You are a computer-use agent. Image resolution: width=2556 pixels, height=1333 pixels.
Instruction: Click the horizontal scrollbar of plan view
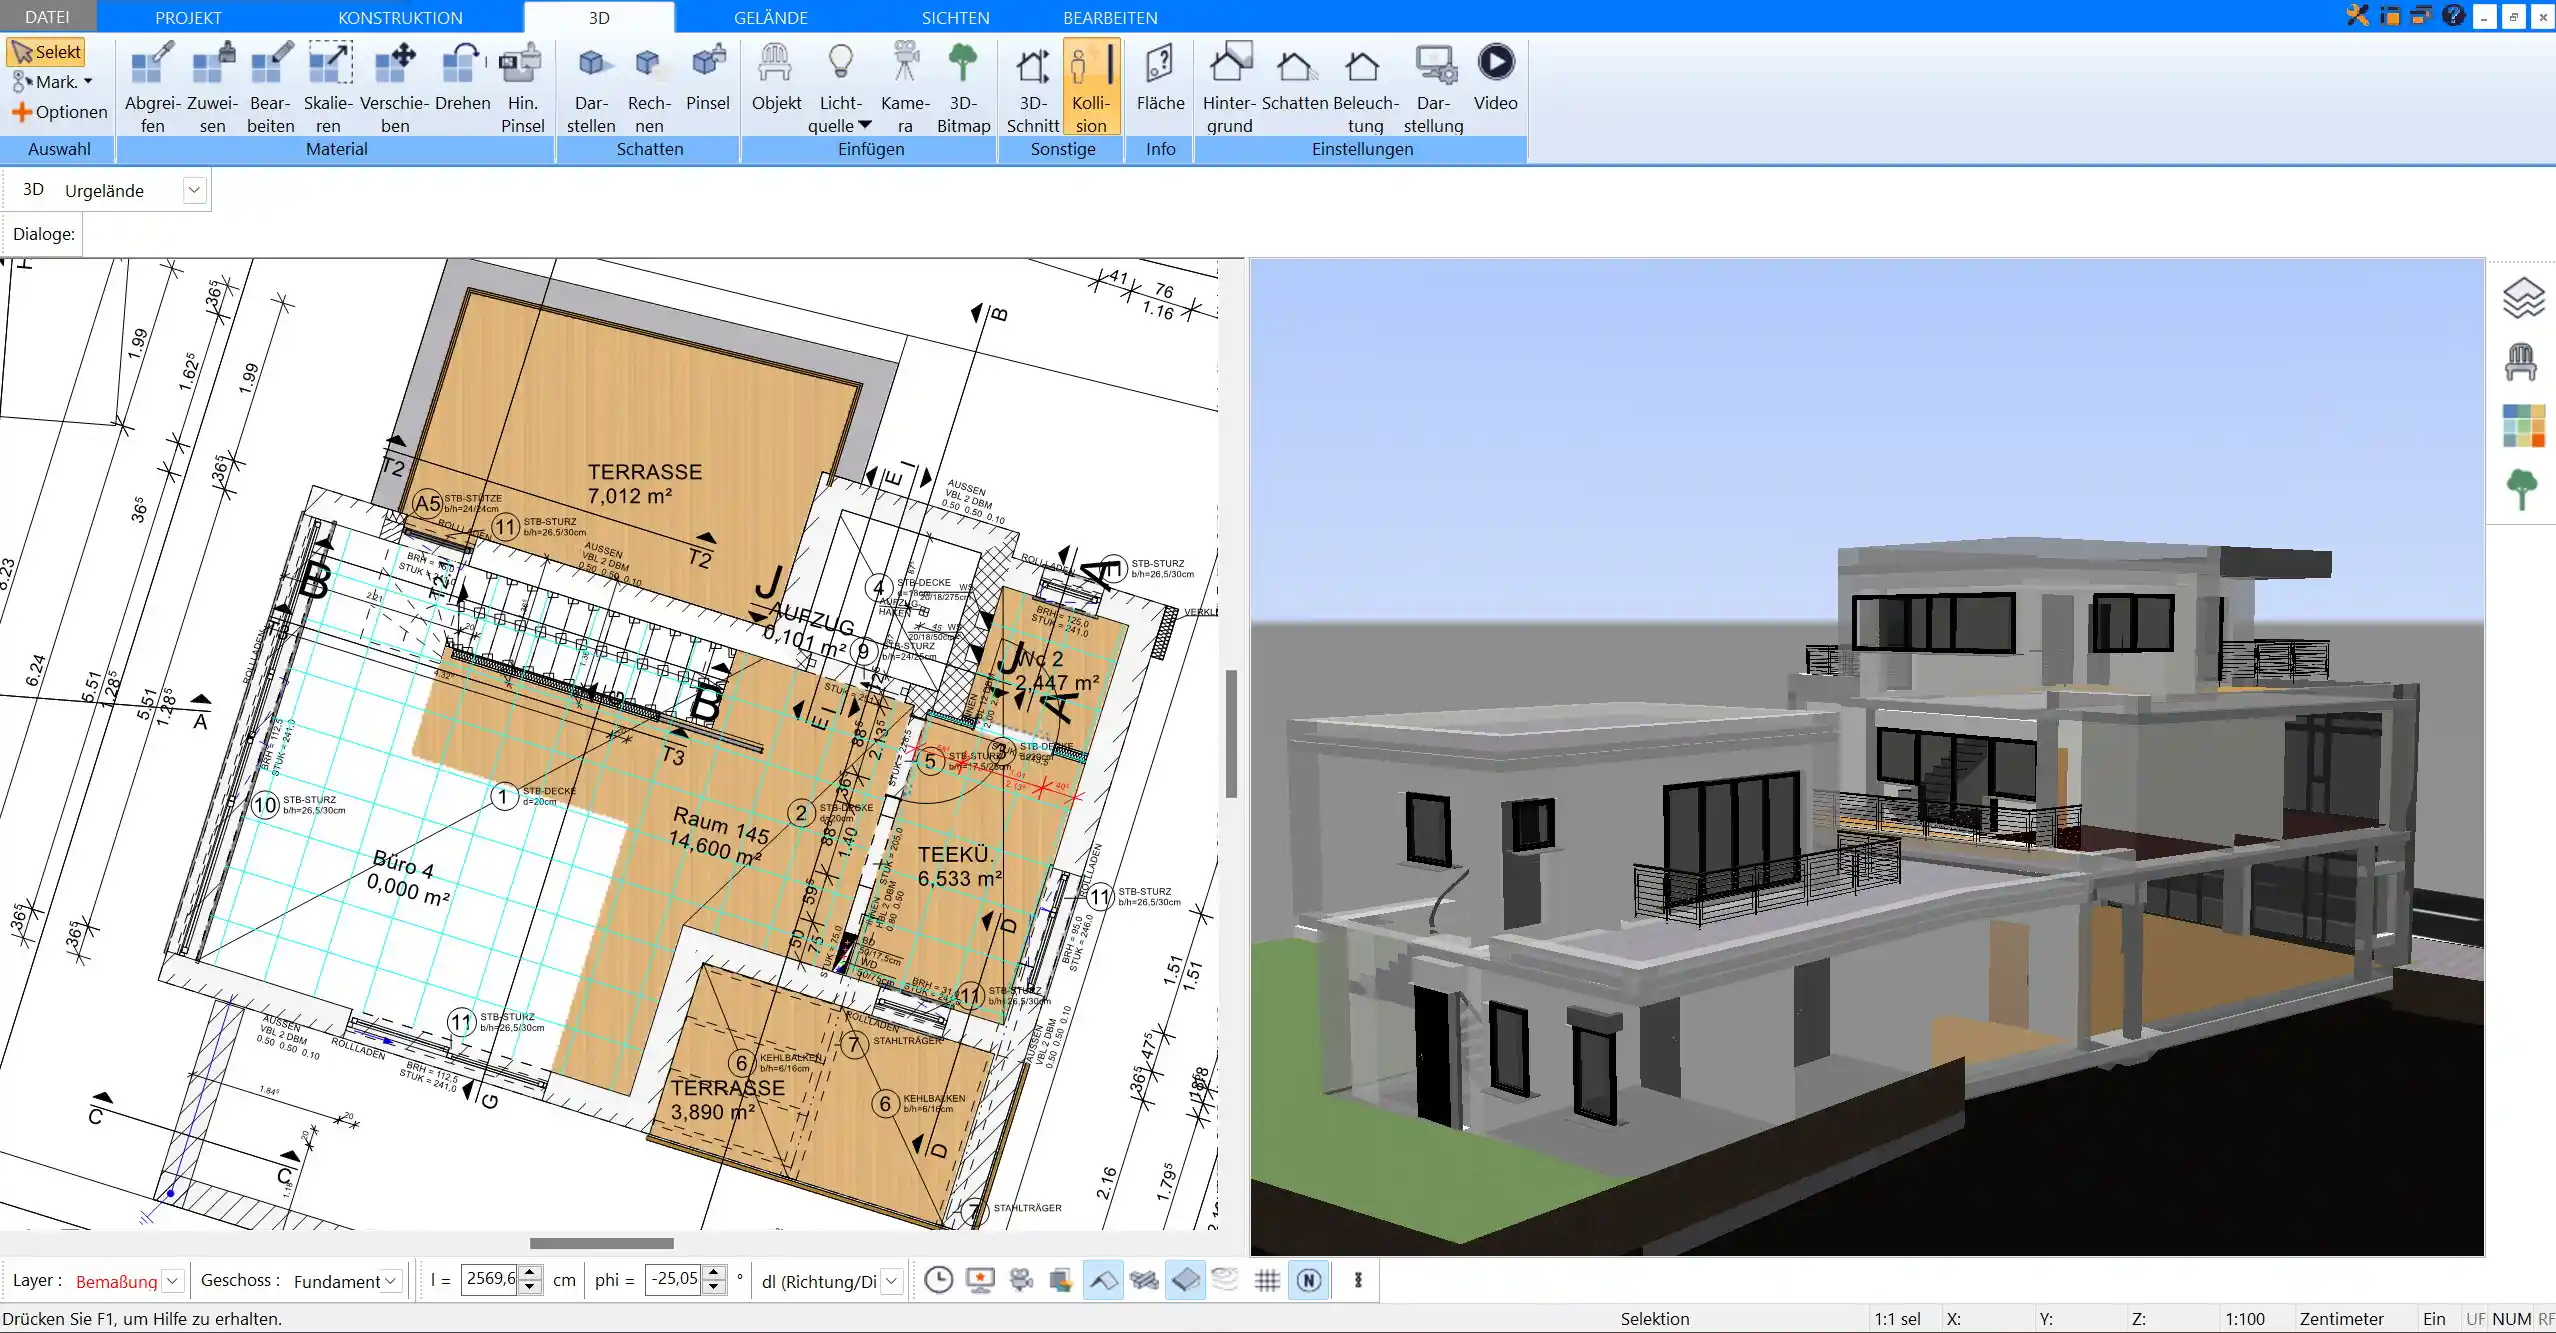tap(602, 1243)
